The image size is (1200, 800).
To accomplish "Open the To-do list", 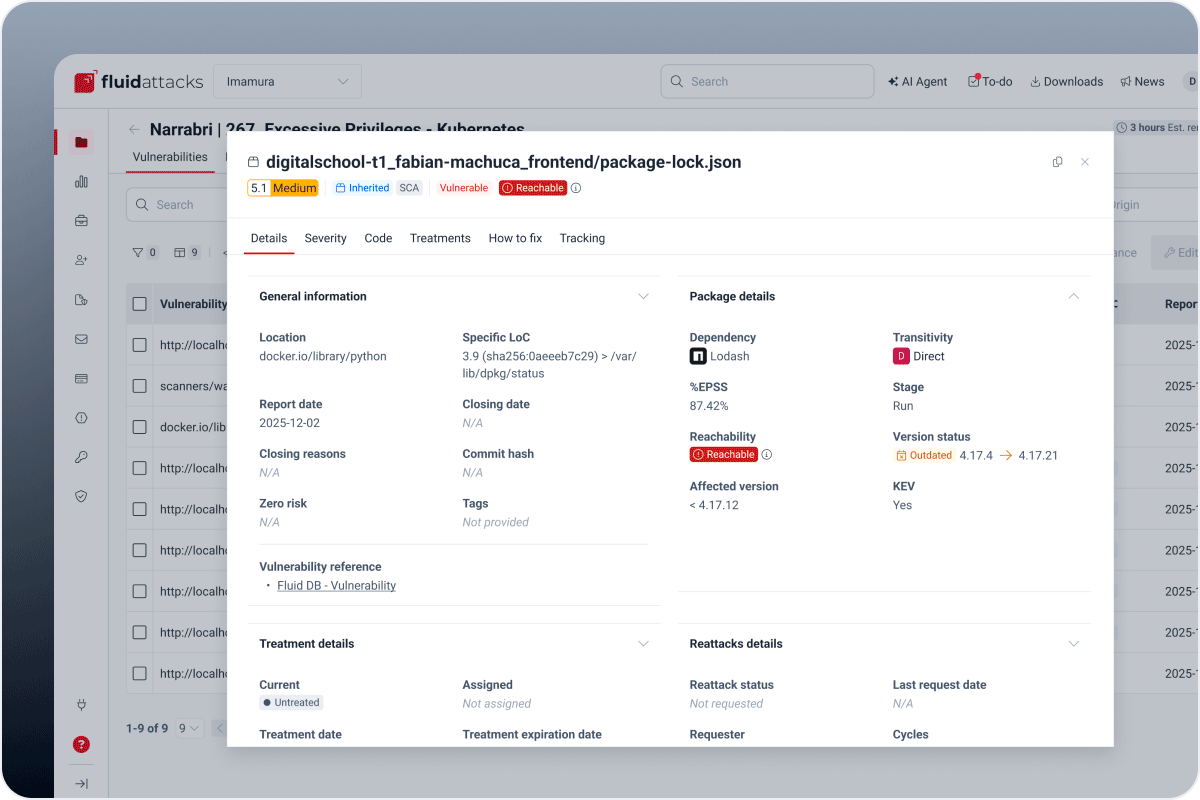I will 990,82.
